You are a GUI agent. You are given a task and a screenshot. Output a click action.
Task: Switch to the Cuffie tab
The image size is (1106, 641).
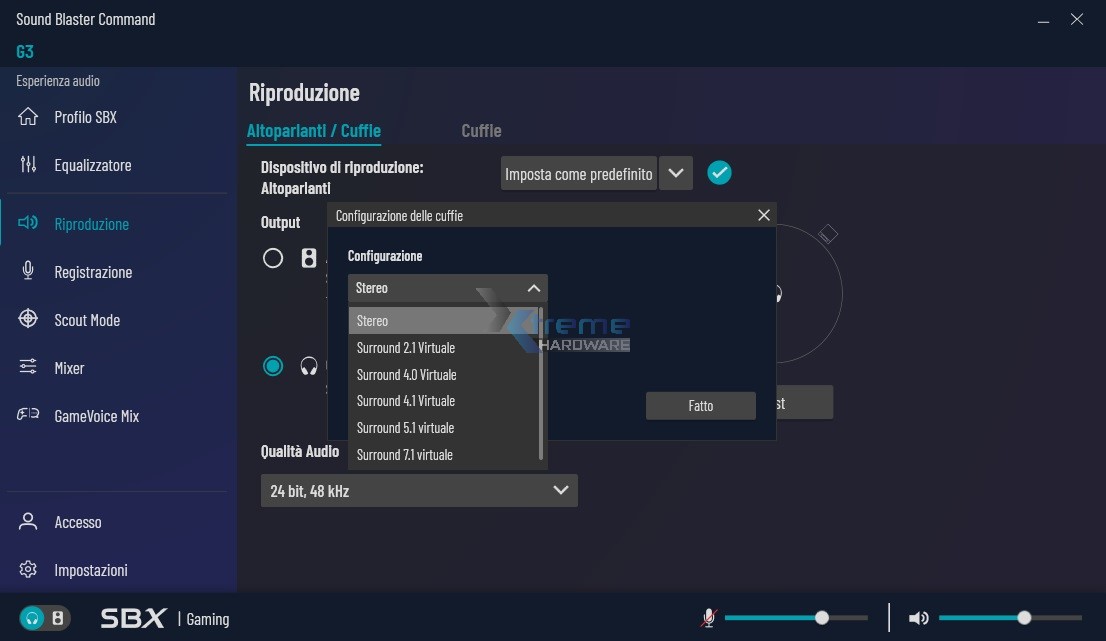[481, 131]
